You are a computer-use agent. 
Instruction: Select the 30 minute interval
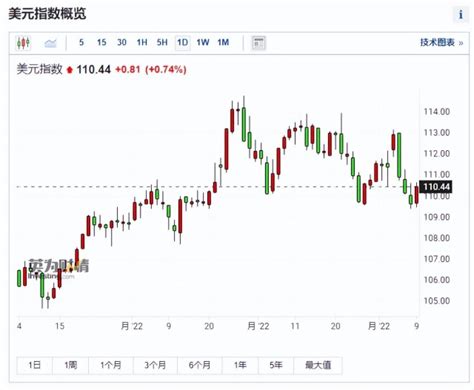pos(122,42)
